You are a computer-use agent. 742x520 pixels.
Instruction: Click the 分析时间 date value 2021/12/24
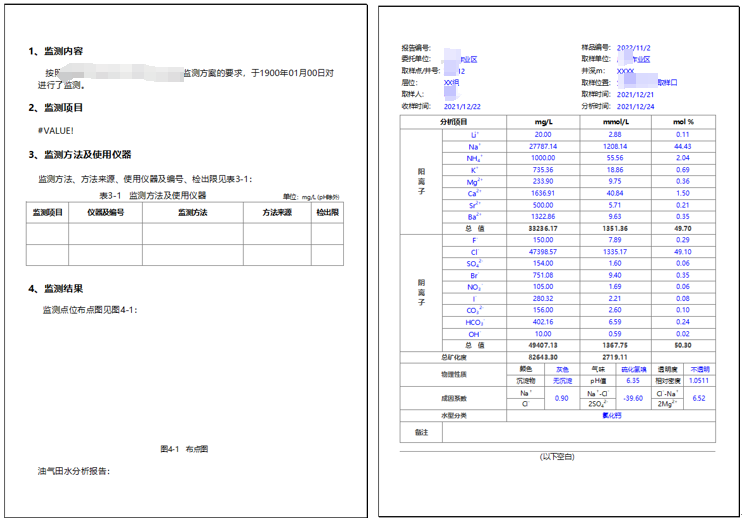pyautogui.click(x=635, y=106)
